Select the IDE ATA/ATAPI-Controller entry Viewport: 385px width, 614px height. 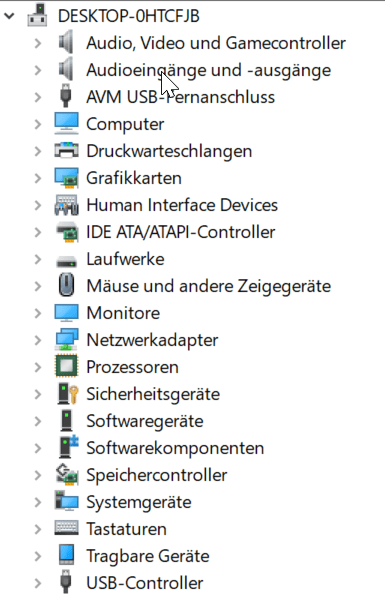click(x=181, y=232)
